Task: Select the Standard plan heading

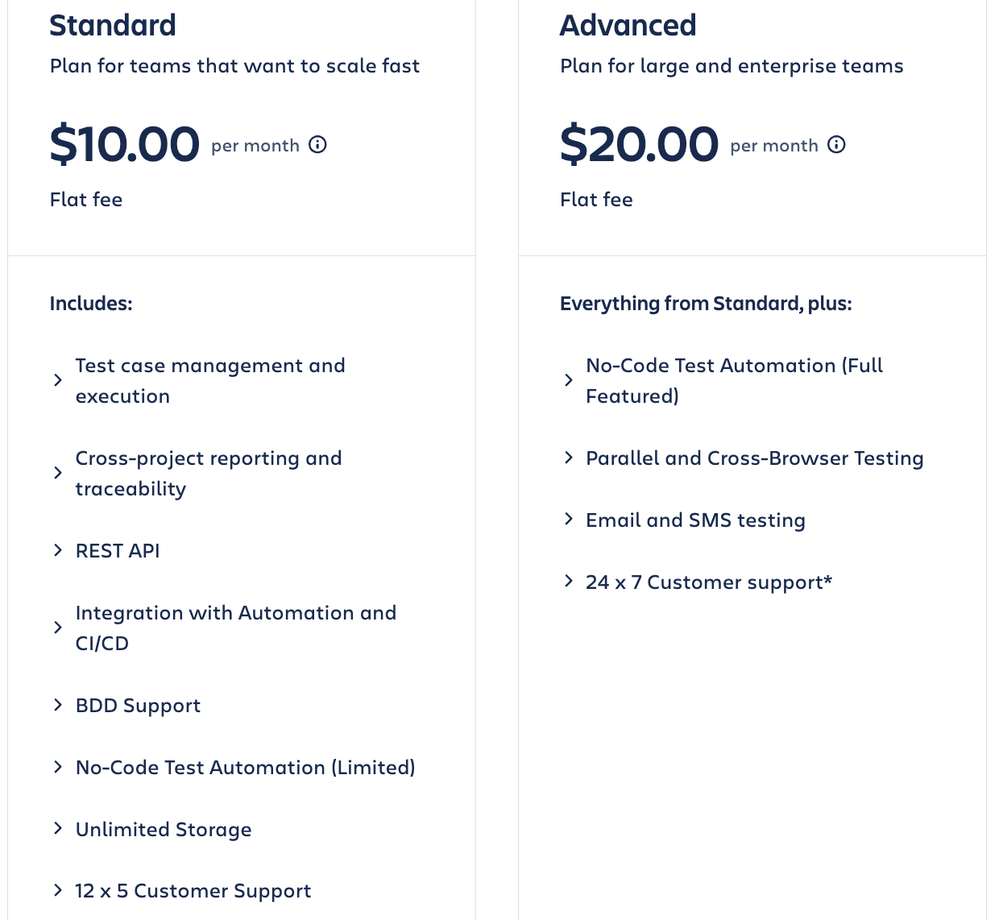Action: 112,25
